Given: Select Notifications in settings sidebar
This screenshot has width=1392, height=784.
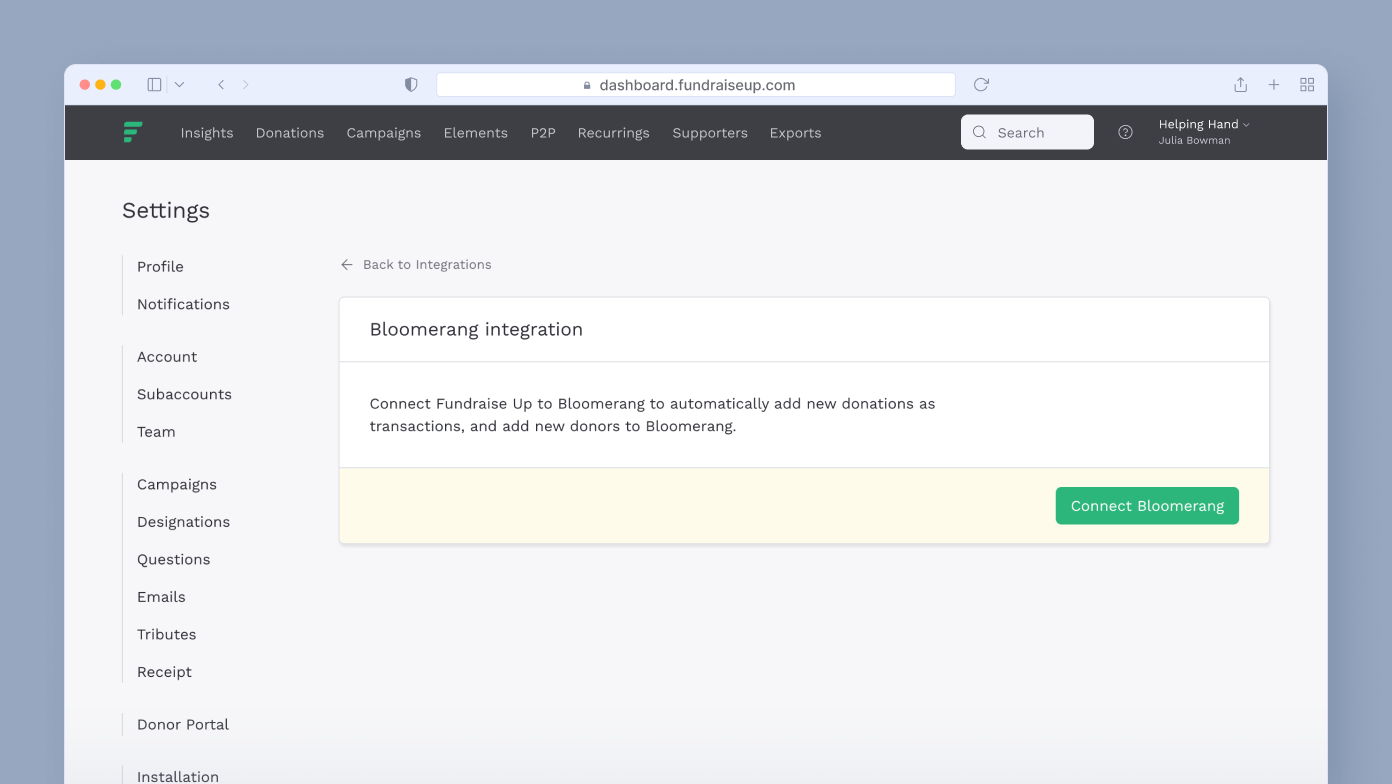Looking at the screenshot, I should pyautogui.click(x=183, y=304).
